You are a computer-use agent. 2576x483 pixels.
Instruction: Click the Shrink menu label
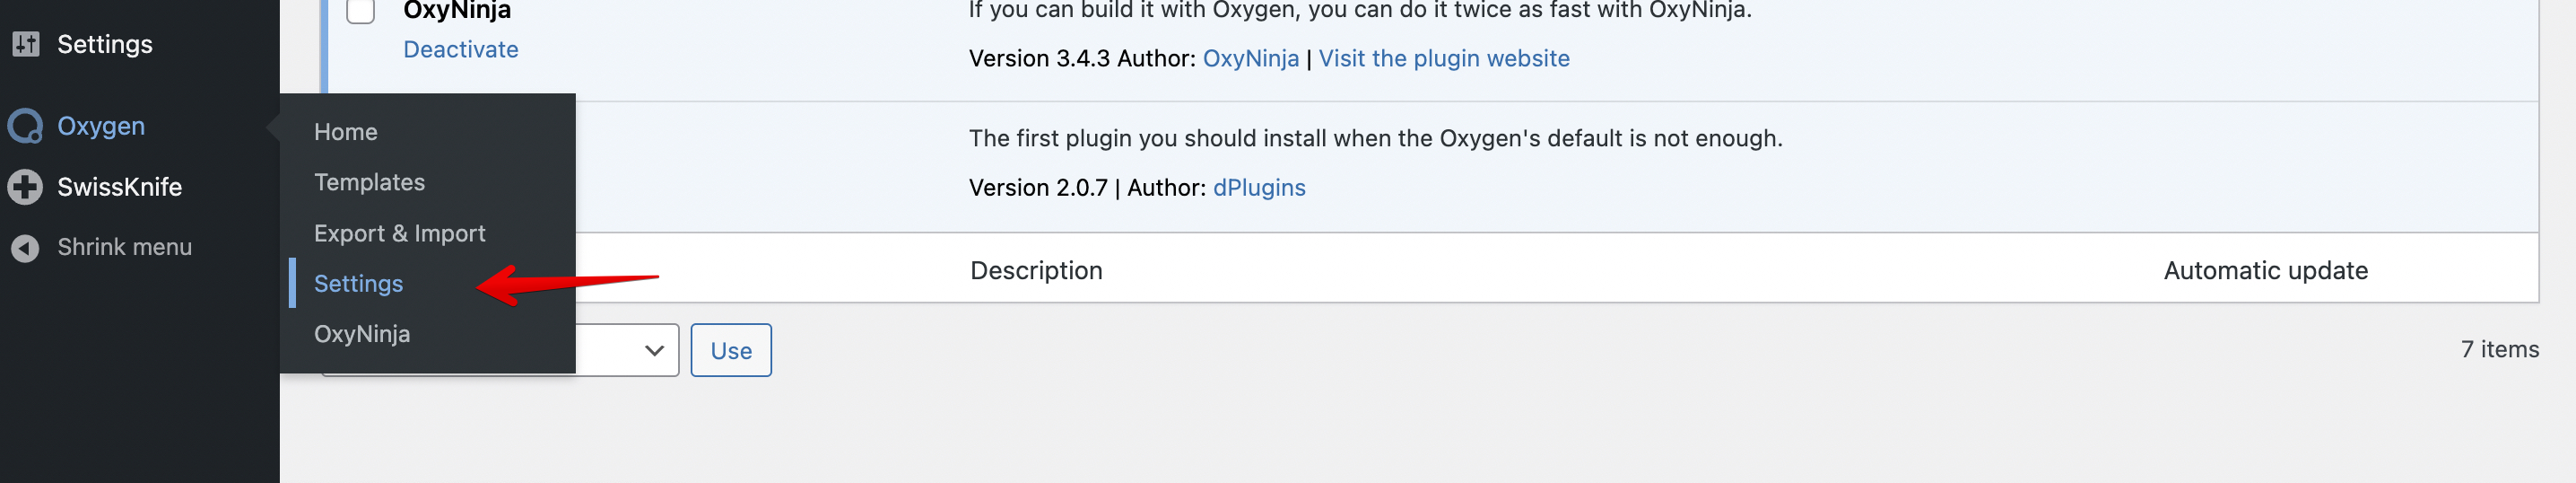coord(124,247)
